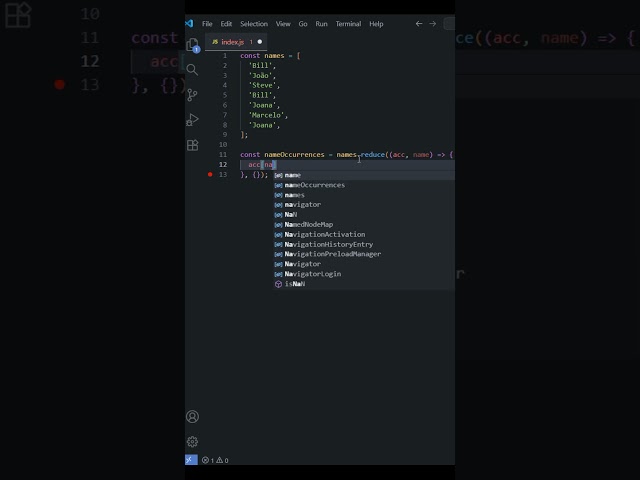Choose the capitalized 'Navigator' suggestion
640x480 pixels.
click(x=364, y=264)
